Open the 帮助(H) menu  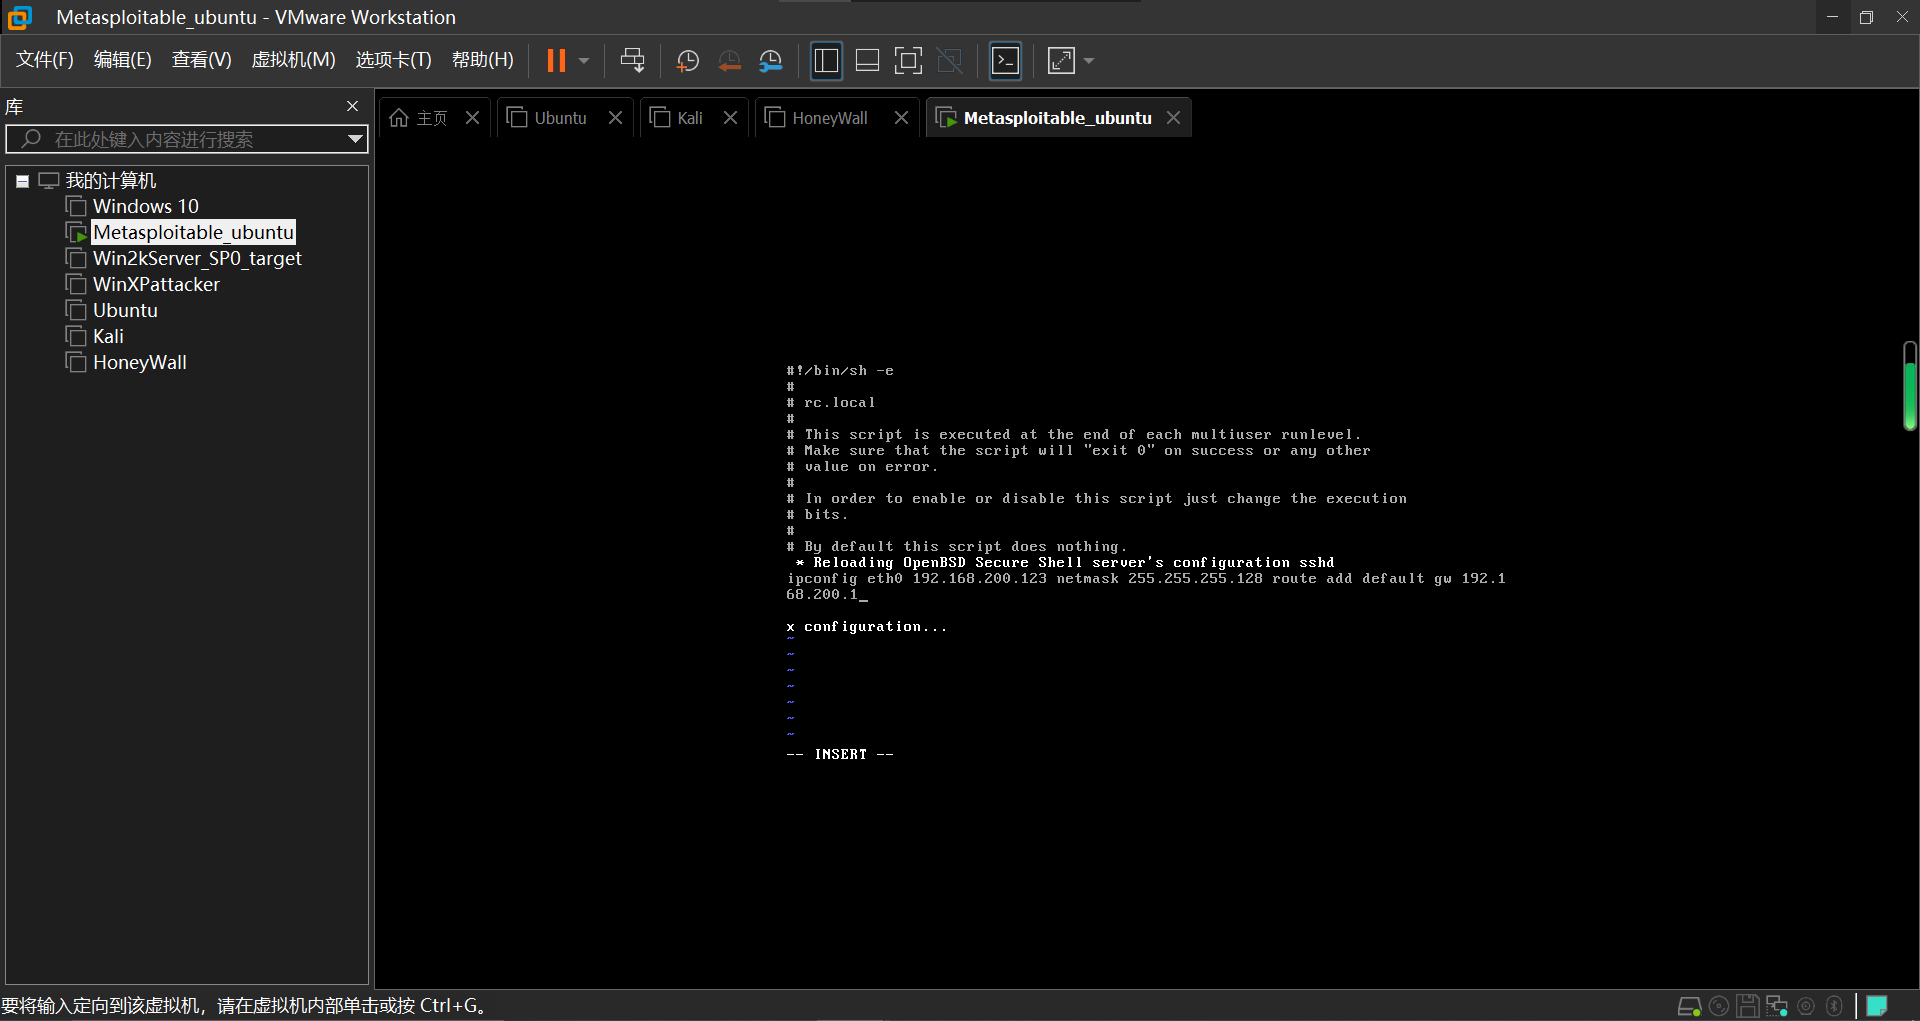click(x=483, y=60)
